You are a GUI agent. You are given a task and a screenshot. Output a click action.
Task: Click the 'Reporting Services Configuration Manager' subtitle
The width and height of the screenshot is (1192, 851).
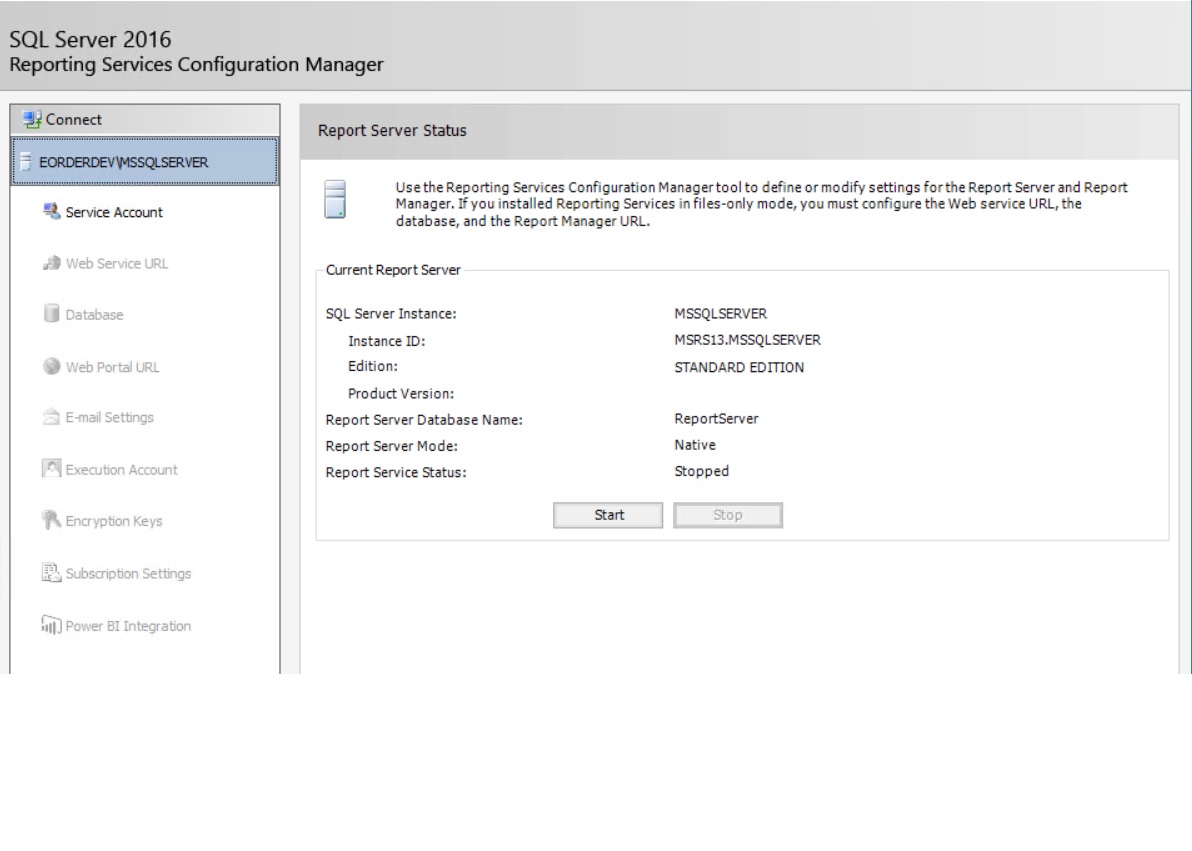tap(196, 65)
